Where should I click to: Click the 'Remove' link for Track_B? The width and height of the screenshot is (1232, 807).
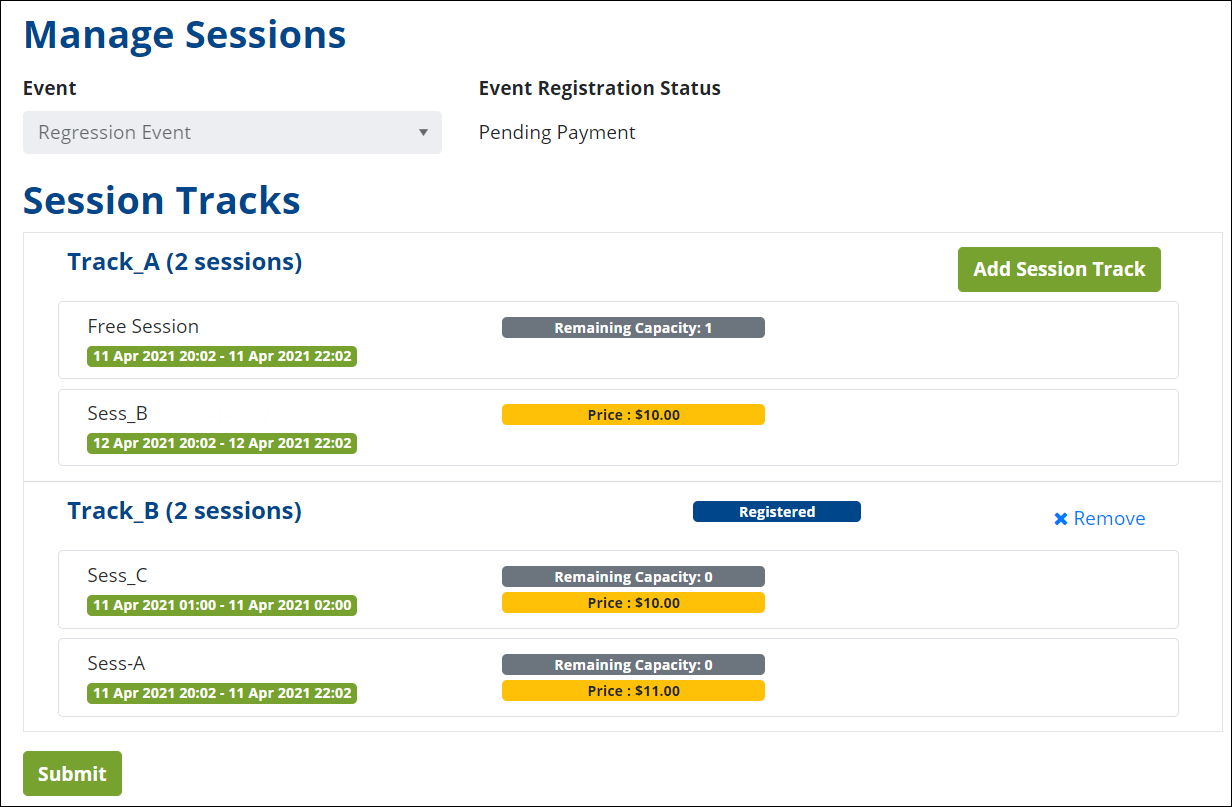pyautogui.click(x=1108, y=518)
